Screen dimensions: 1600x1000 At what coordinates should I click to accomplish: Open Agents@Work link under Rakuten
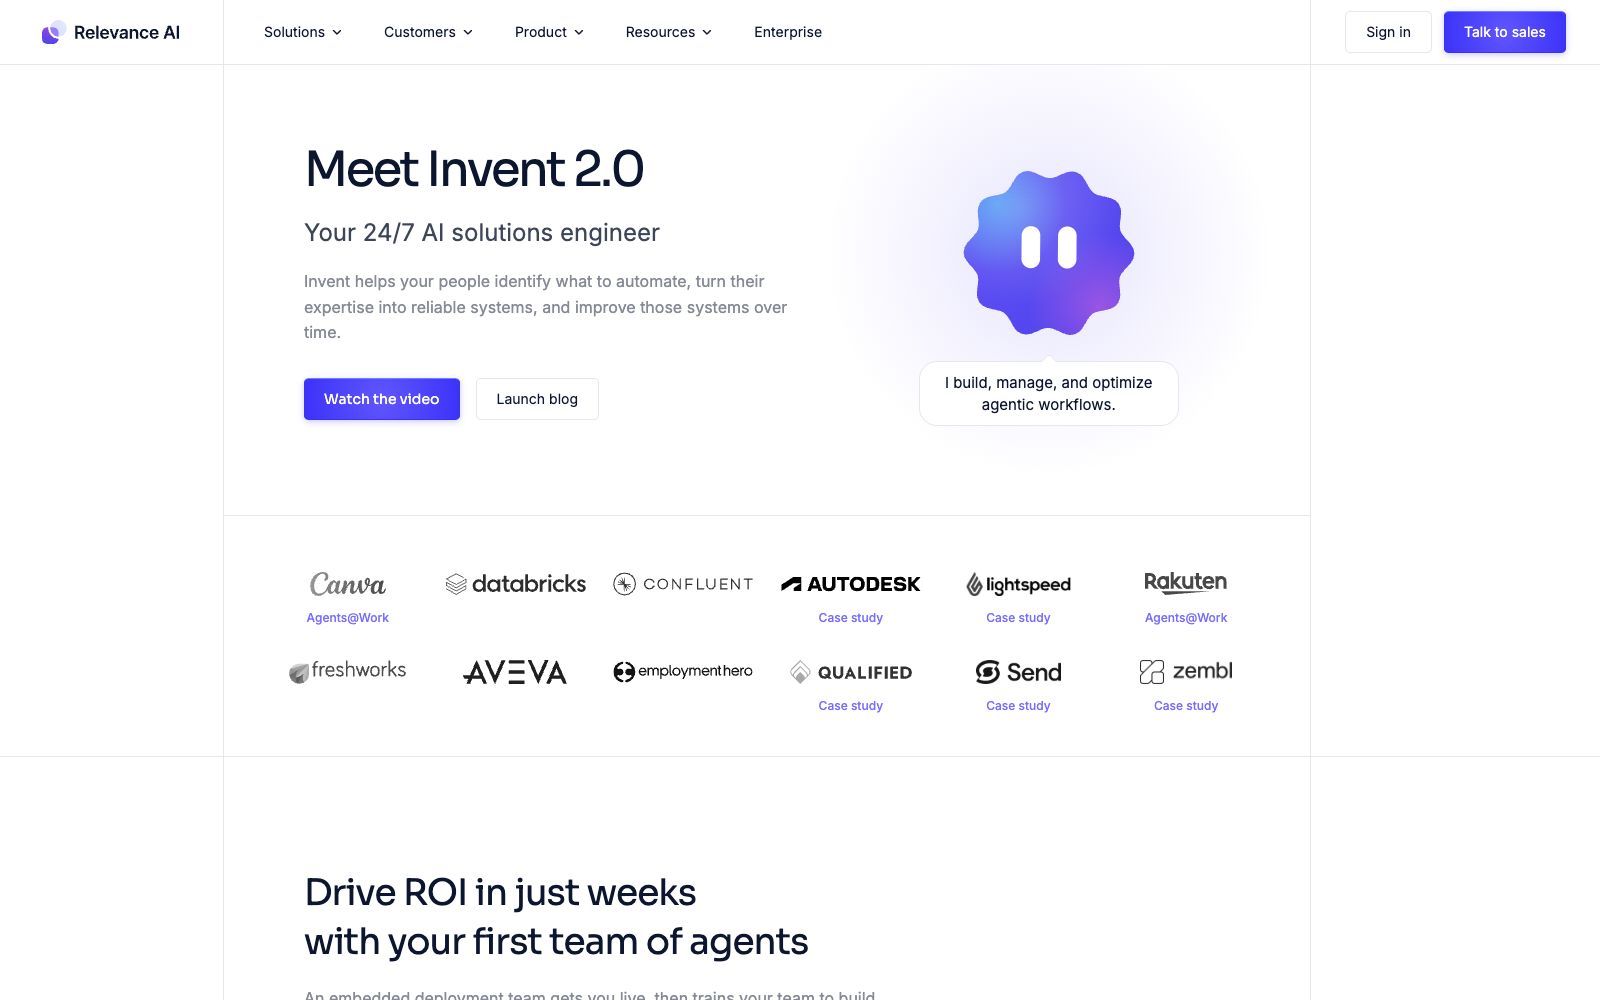coord(1186,618)
